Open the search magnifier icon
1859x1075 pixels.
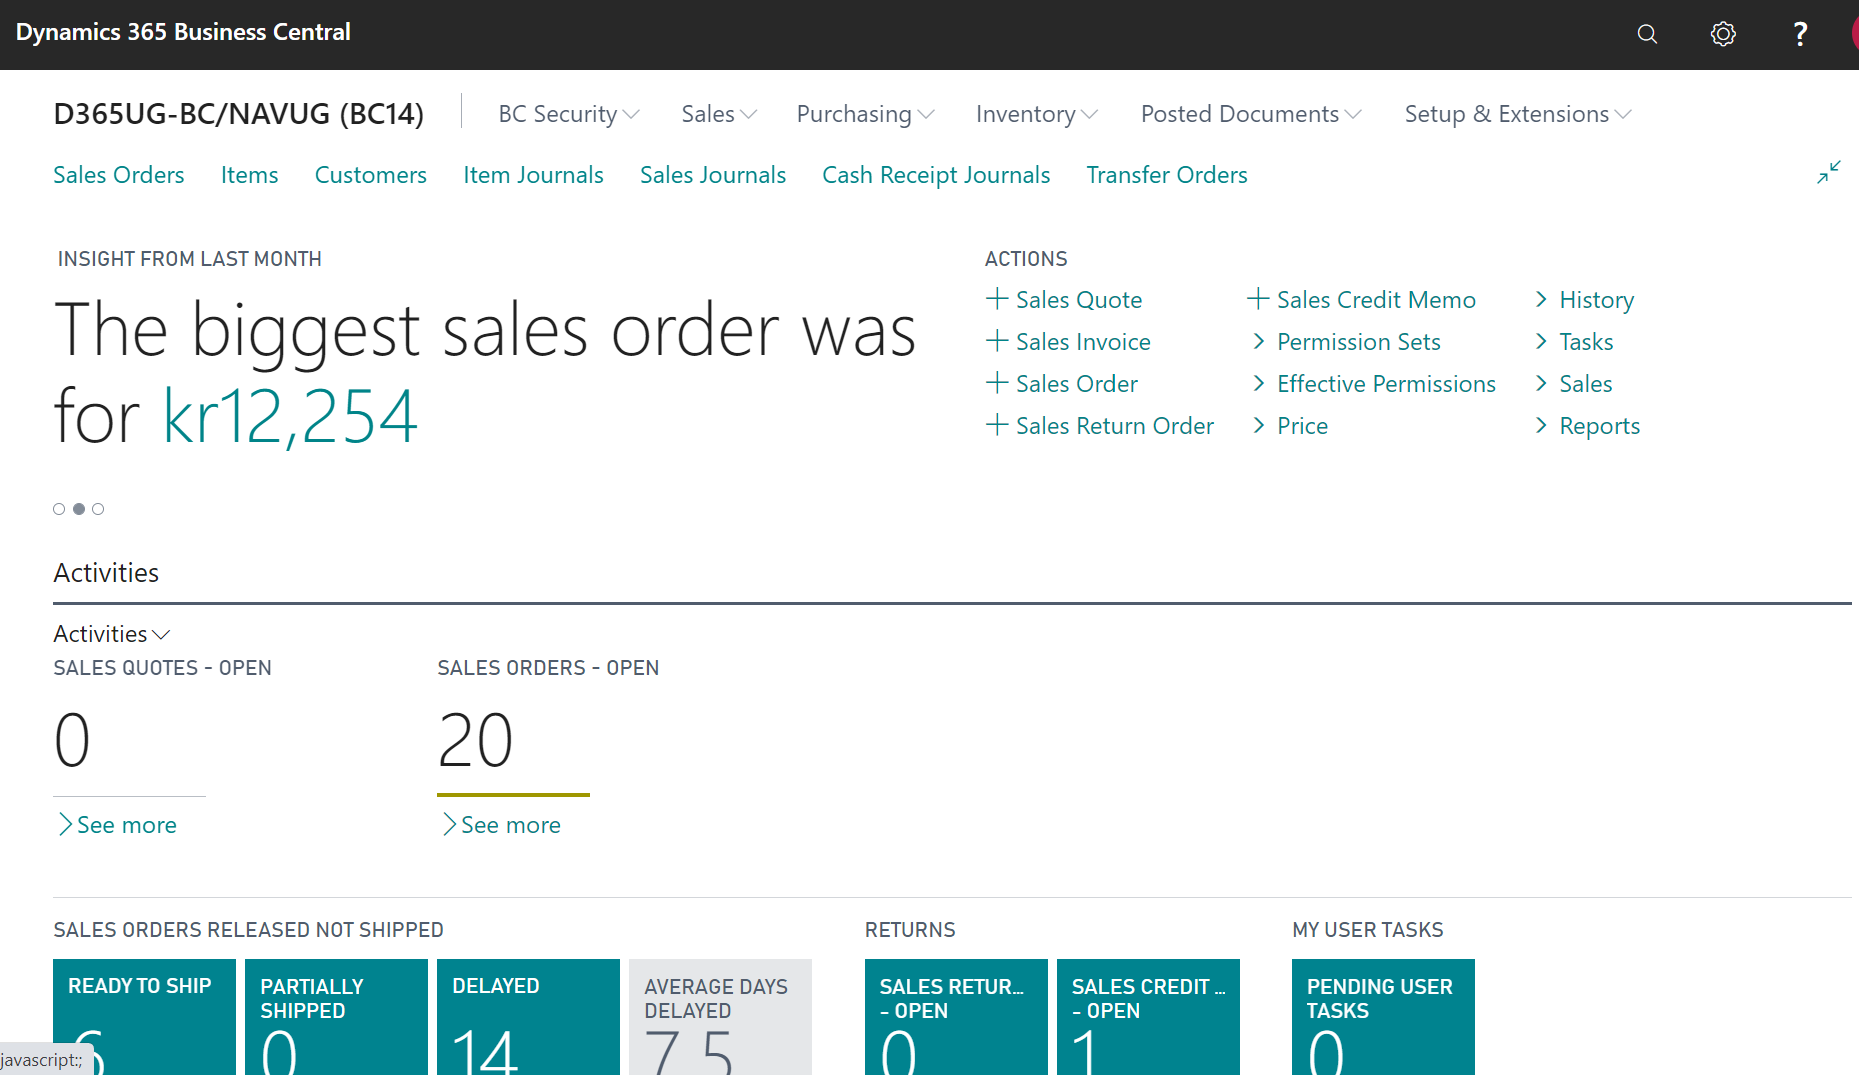click(x=1647, y=34)
